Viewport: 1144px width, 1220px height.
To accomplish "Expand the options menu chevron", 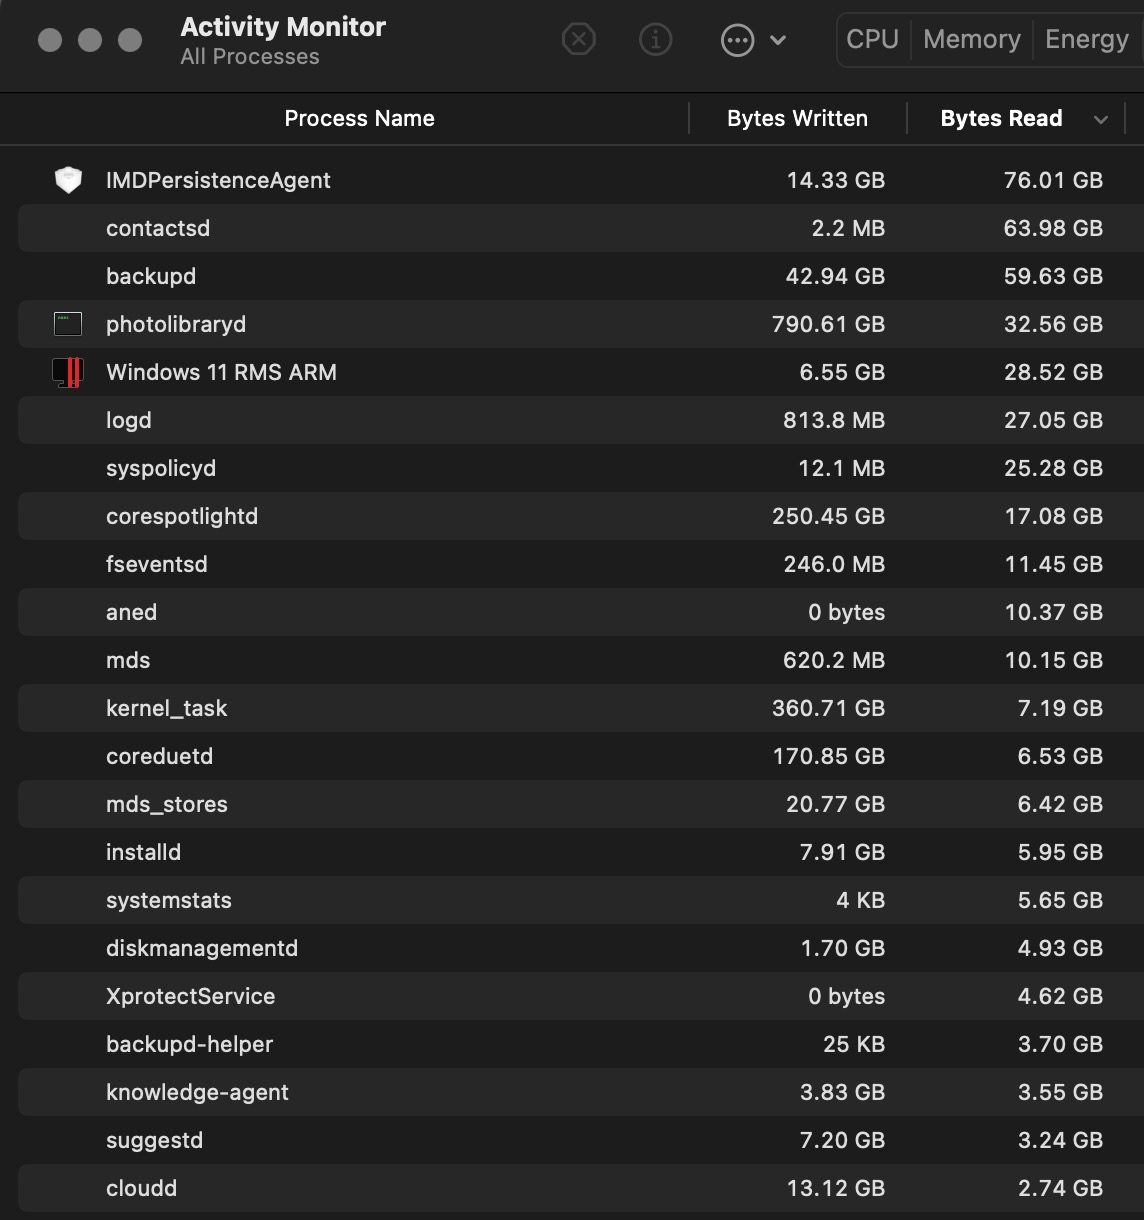I will [x=778, y=40].
